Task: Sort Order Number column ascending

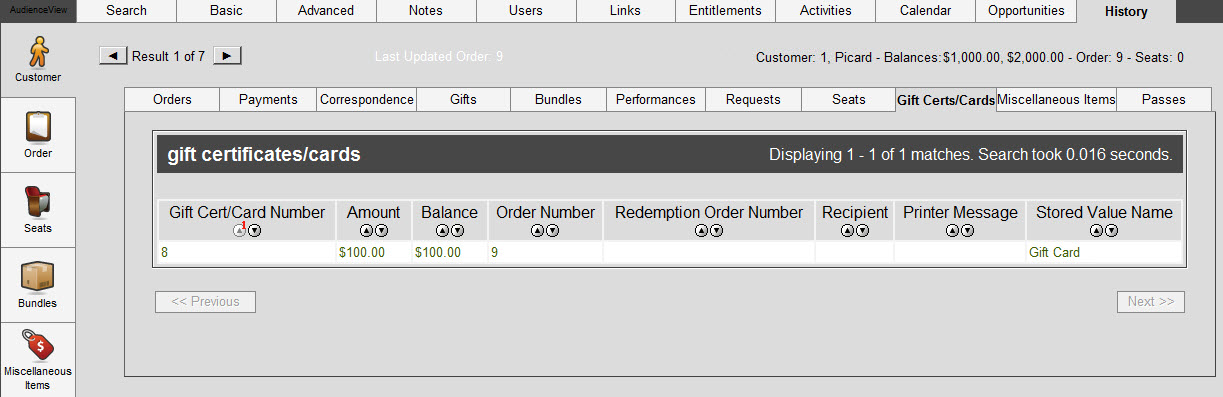Action: [538, 231]
